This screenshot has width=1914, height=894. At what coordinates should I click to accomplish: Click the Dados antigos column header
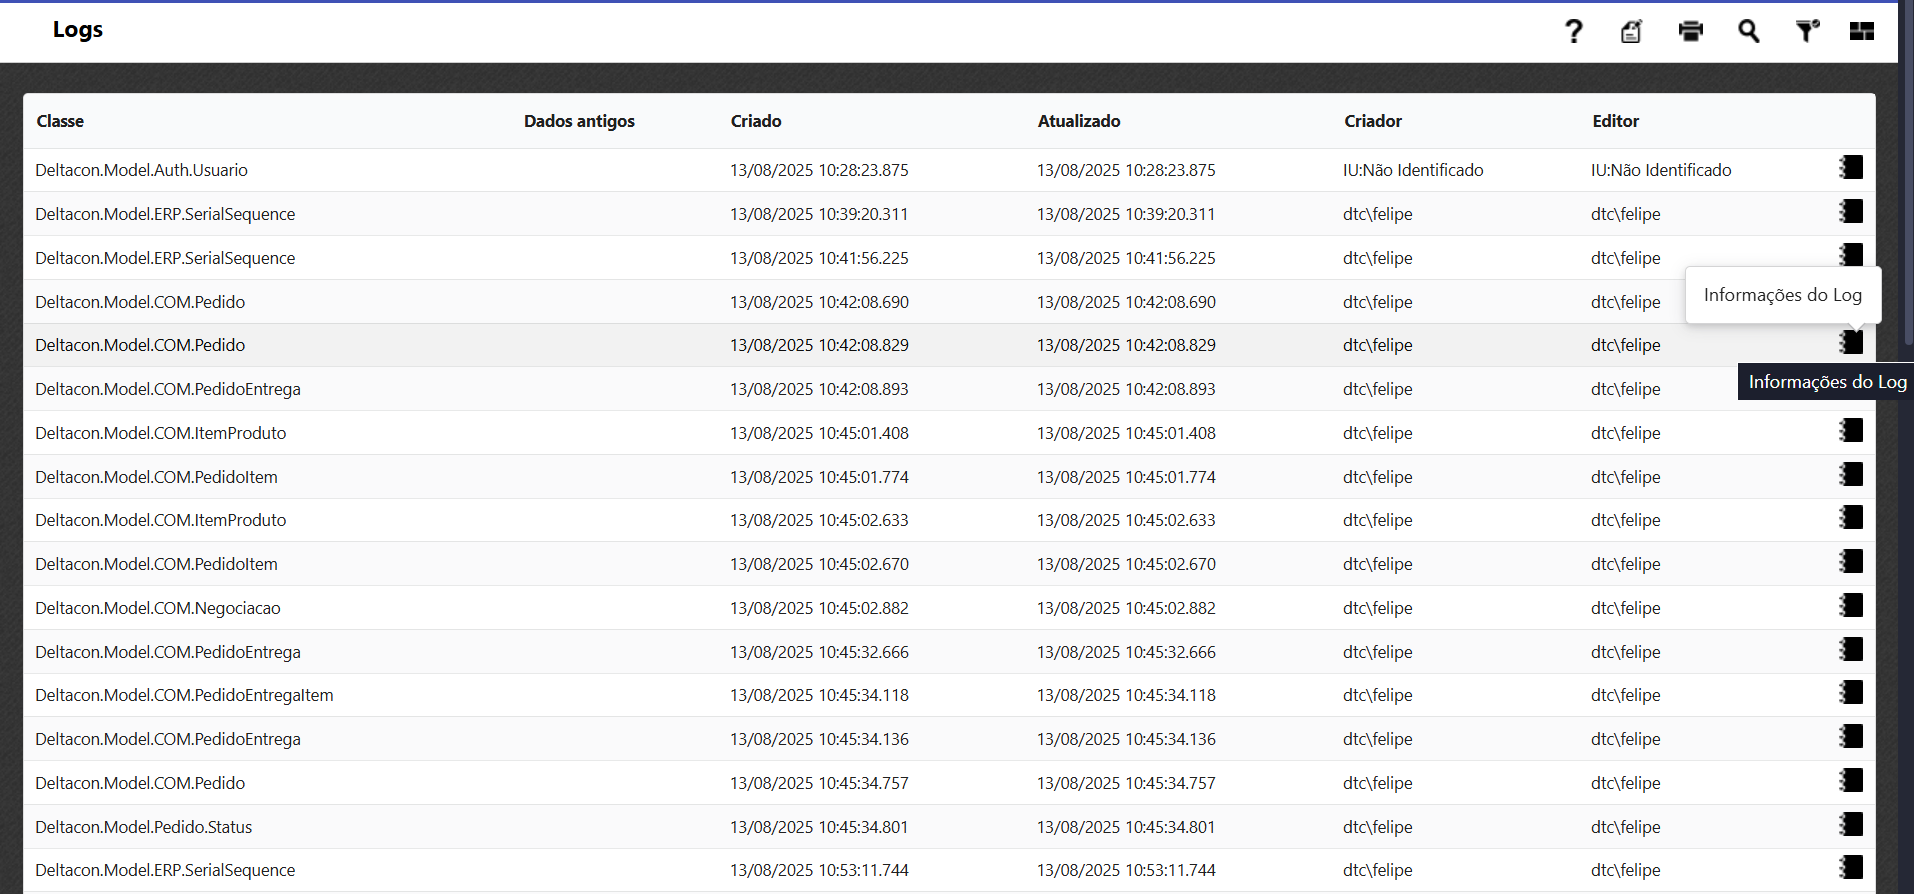tap(579, 121)
